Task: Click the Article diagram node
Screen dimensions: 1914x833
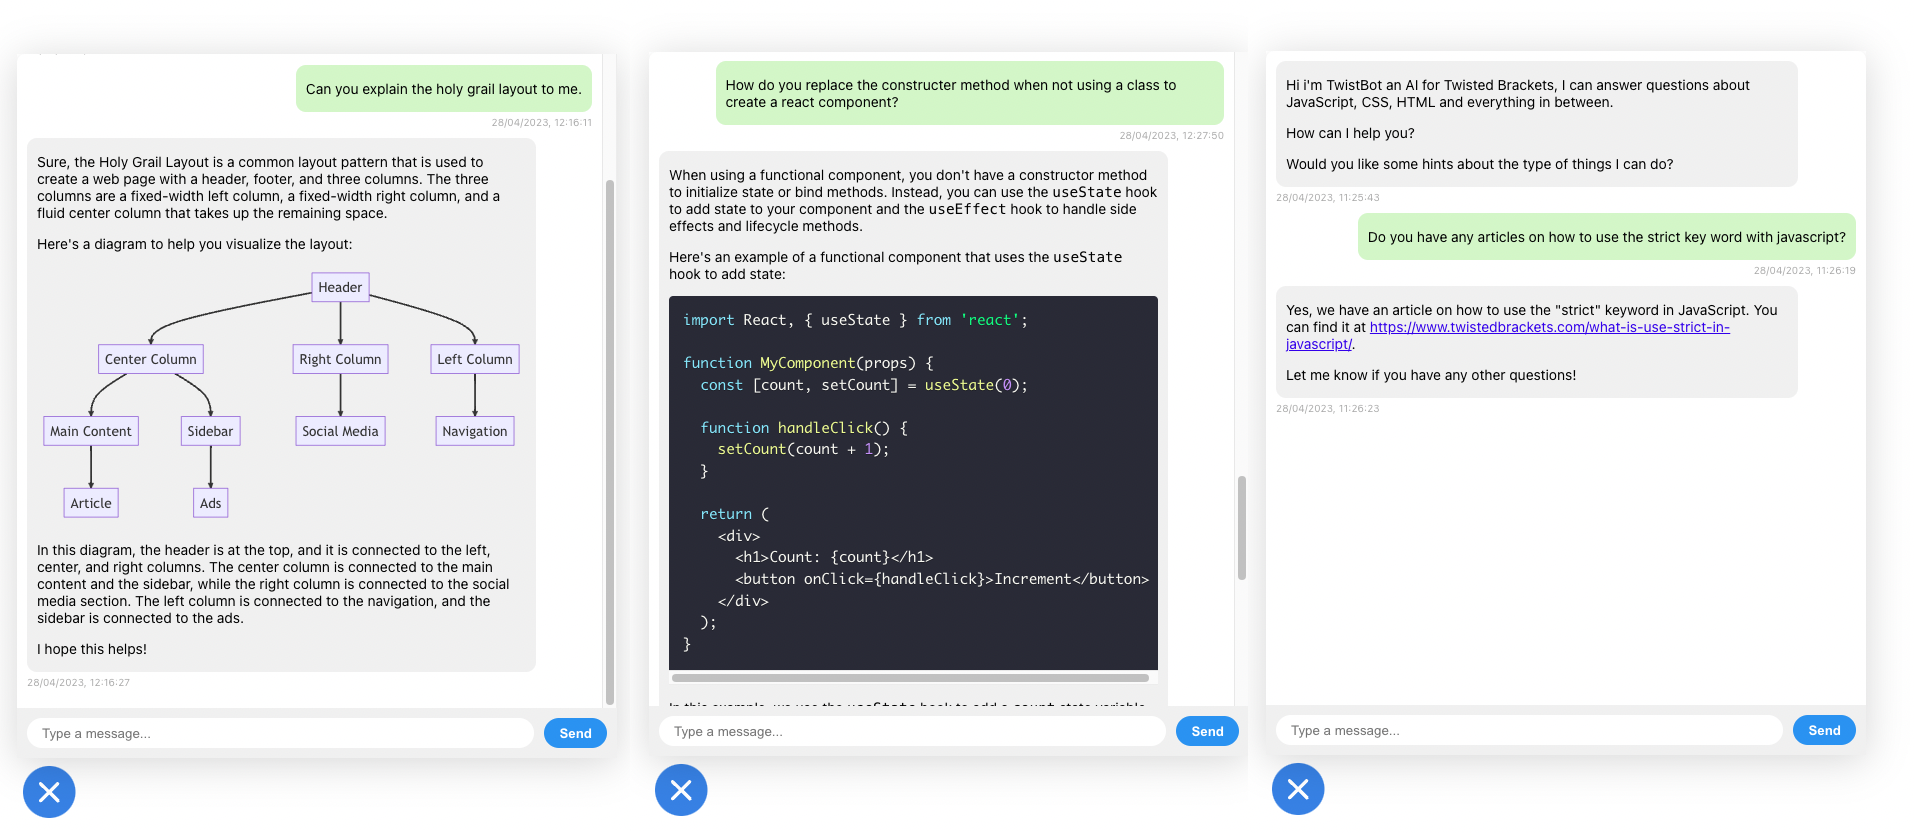Action: click(91, 503)
